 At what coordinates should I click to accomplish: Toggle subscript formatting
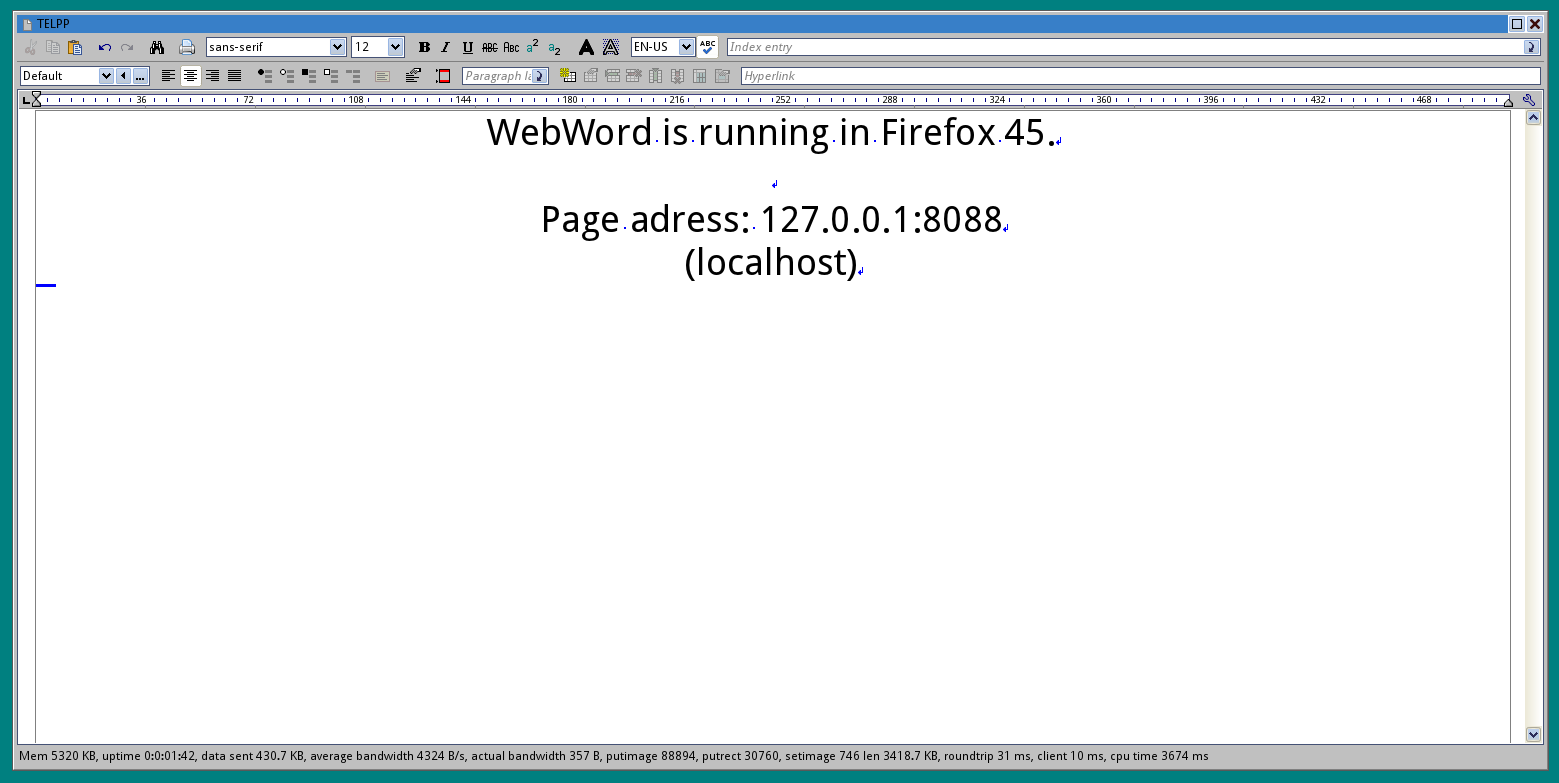[555, 47]
